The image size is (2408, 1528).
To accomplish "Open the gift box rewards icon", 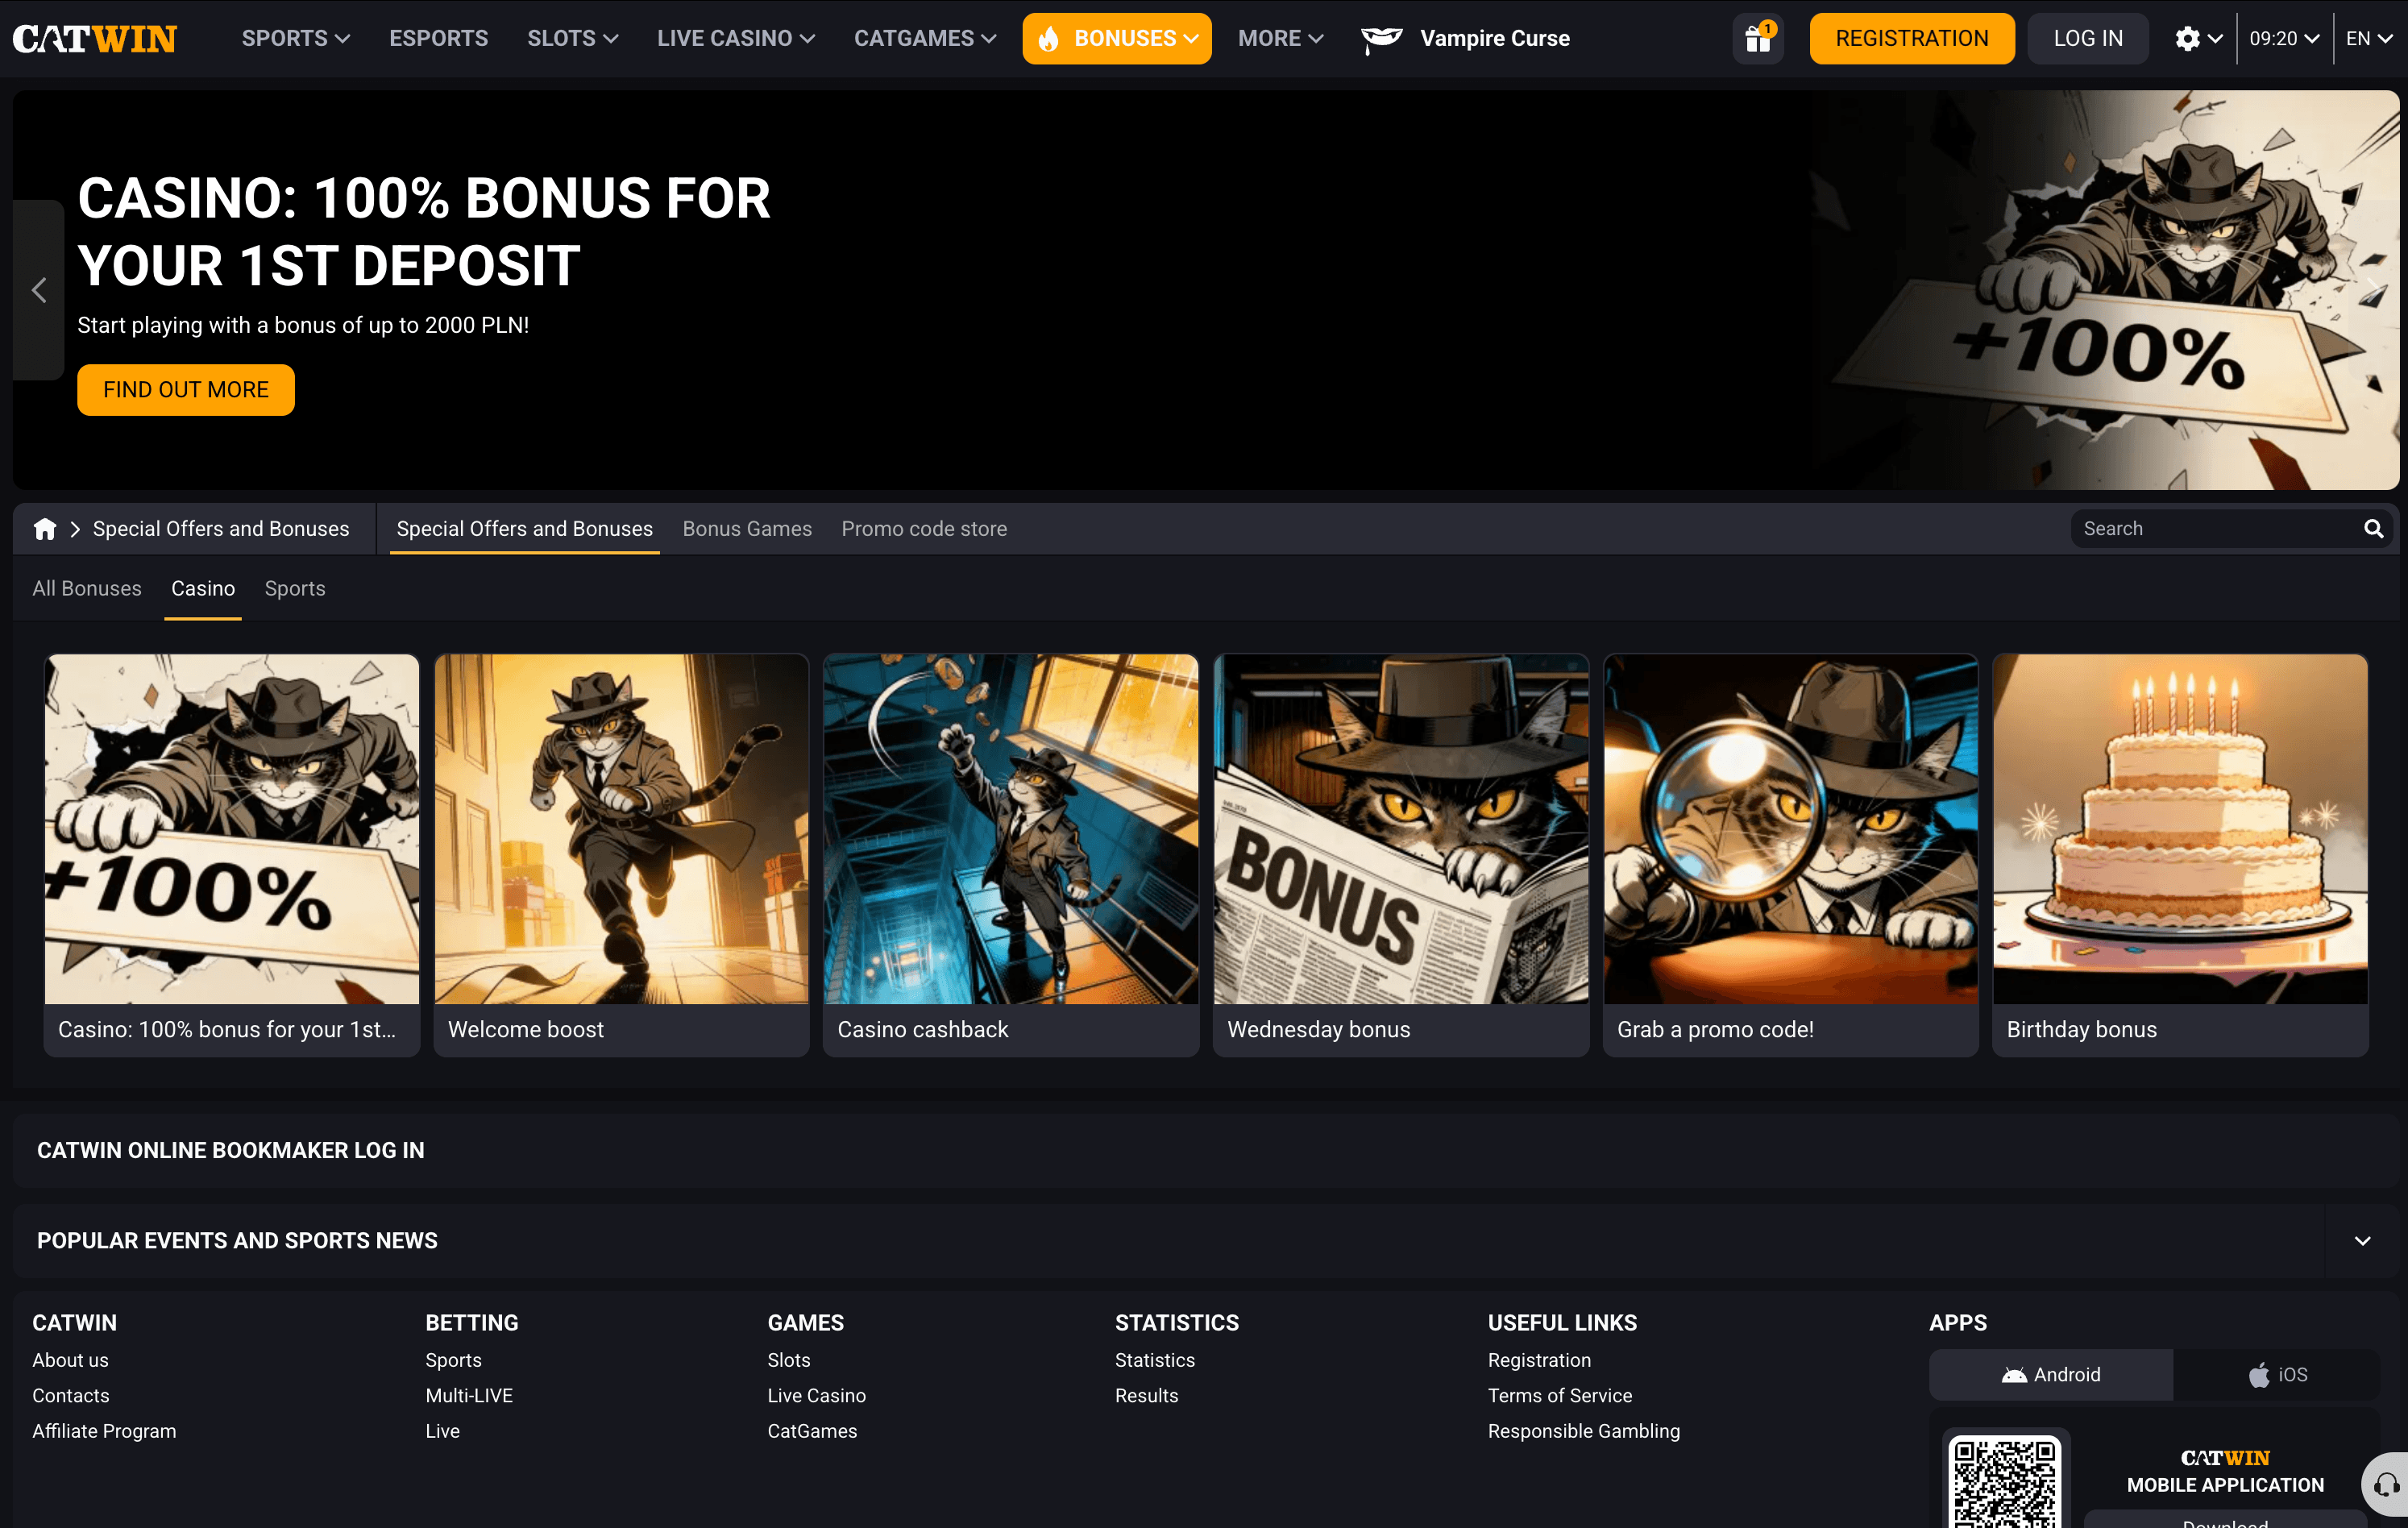I will click(x=1758, y=38).
